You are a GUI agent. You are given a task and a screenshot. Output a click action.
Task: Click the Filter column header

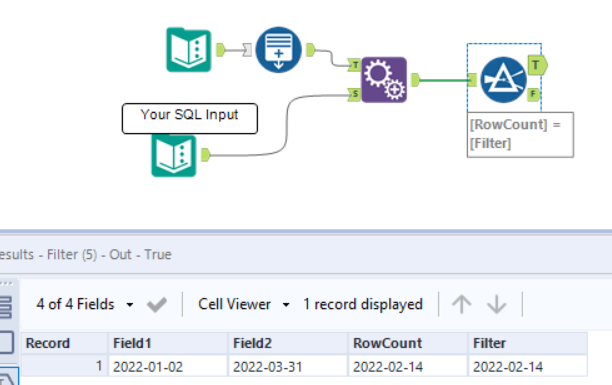(x=528, y=343)
